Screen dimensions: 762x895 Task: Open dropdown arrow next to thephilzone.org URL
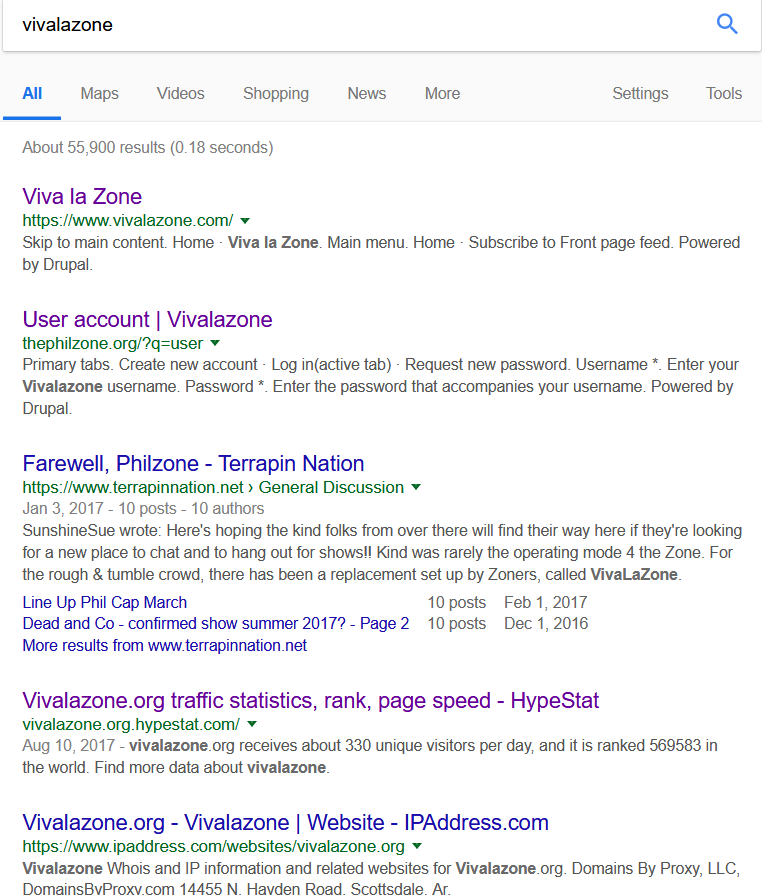pos(215,343)
